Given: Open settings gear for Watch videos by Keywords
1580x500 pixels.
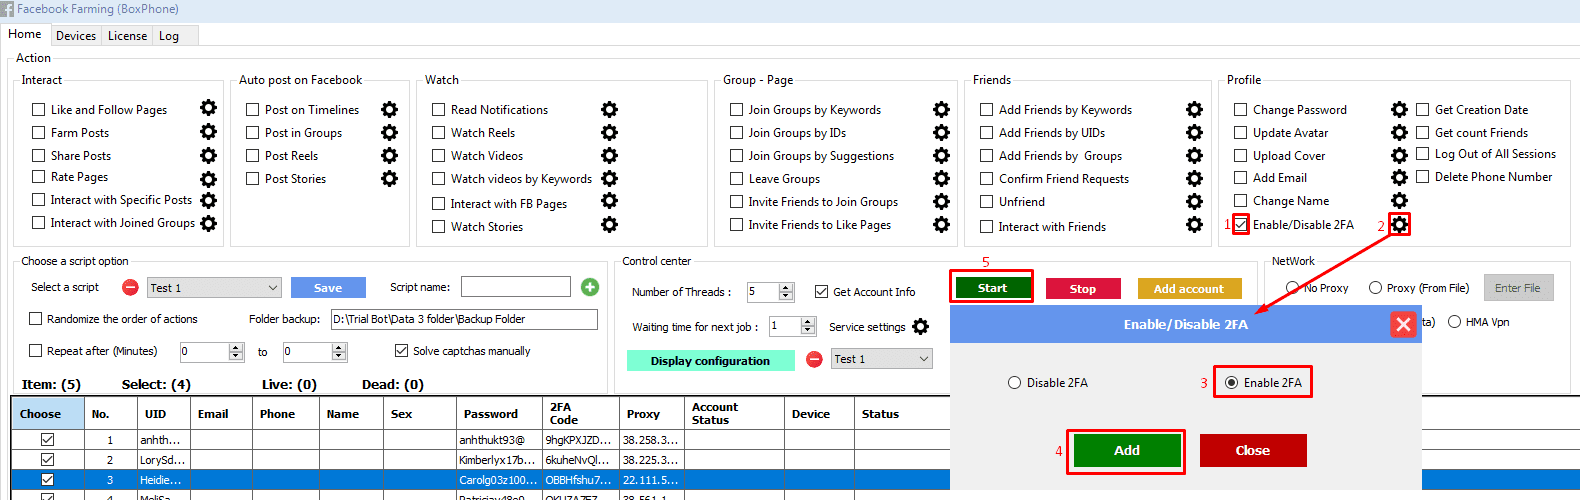Looking at the screenshot, I should [x=609, y=178].
